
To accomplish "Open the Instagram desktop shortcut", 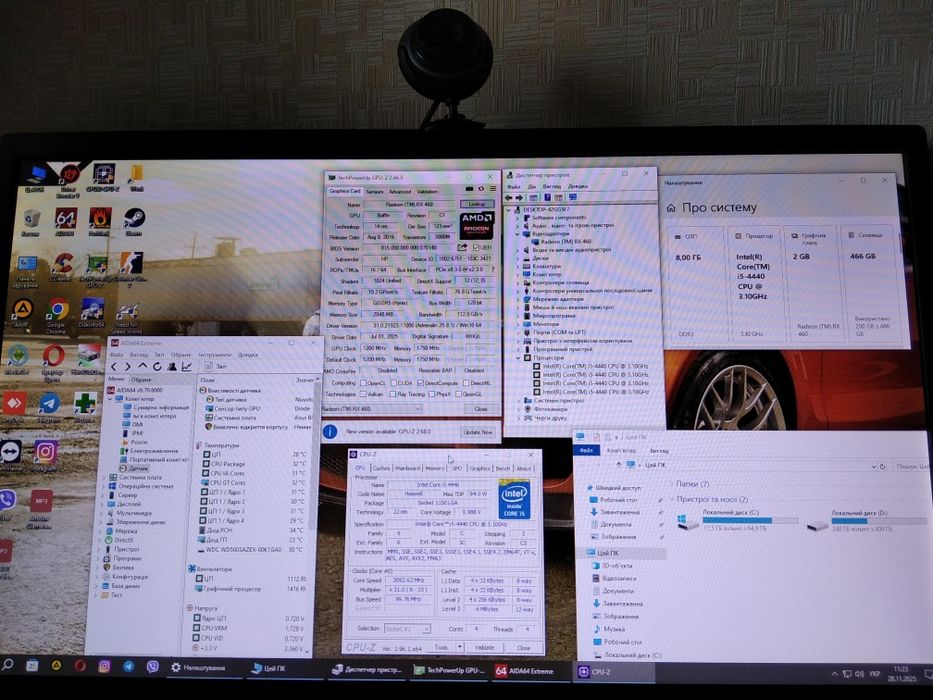I will click(45, 454).
